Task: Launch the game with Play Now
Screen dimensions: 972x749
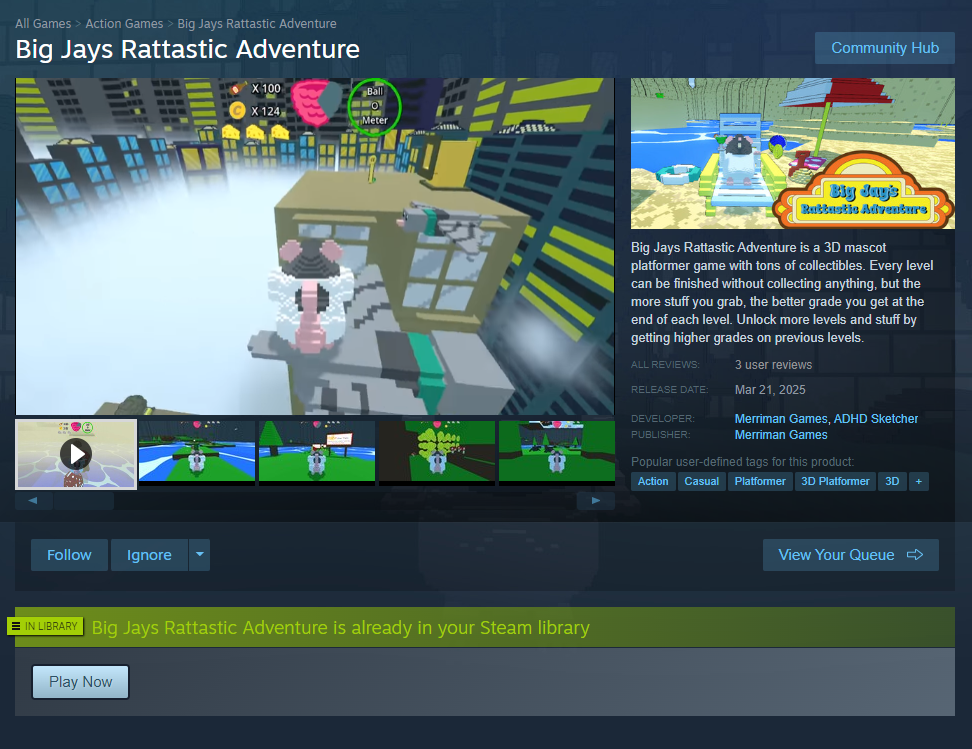Action: [x=81, y=682]
